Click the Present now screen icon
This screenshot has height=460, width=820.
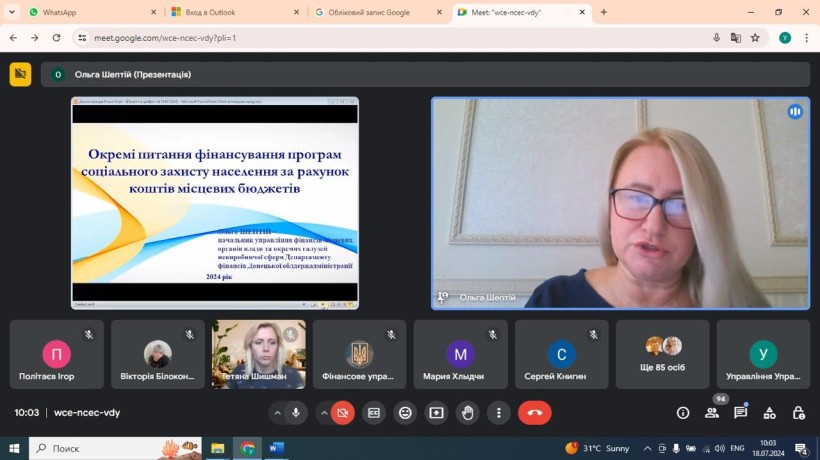coord(436,413)
